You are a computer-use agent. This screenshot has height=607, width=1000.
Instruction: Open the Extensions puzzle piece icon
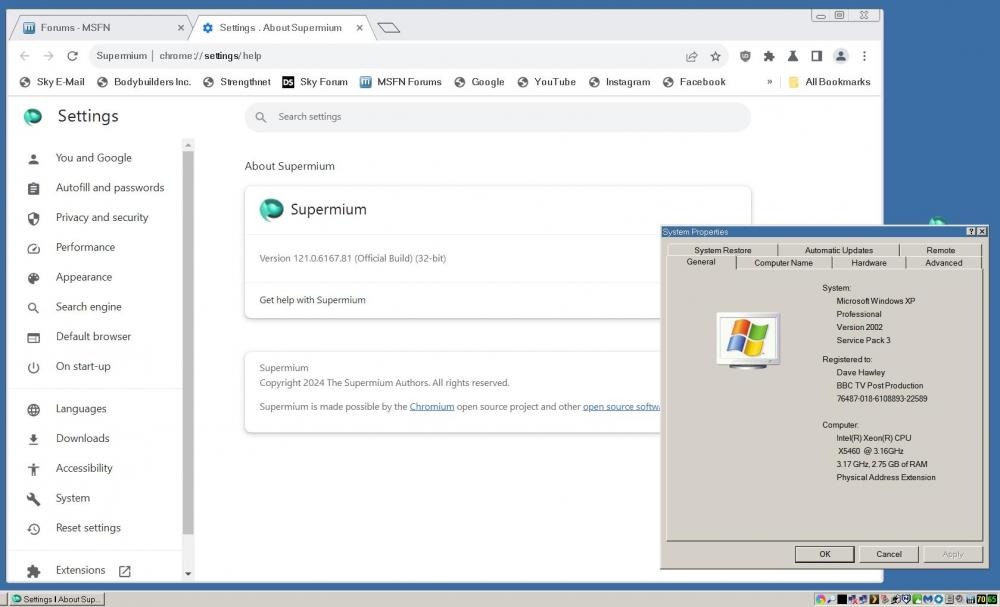[769, 56]
